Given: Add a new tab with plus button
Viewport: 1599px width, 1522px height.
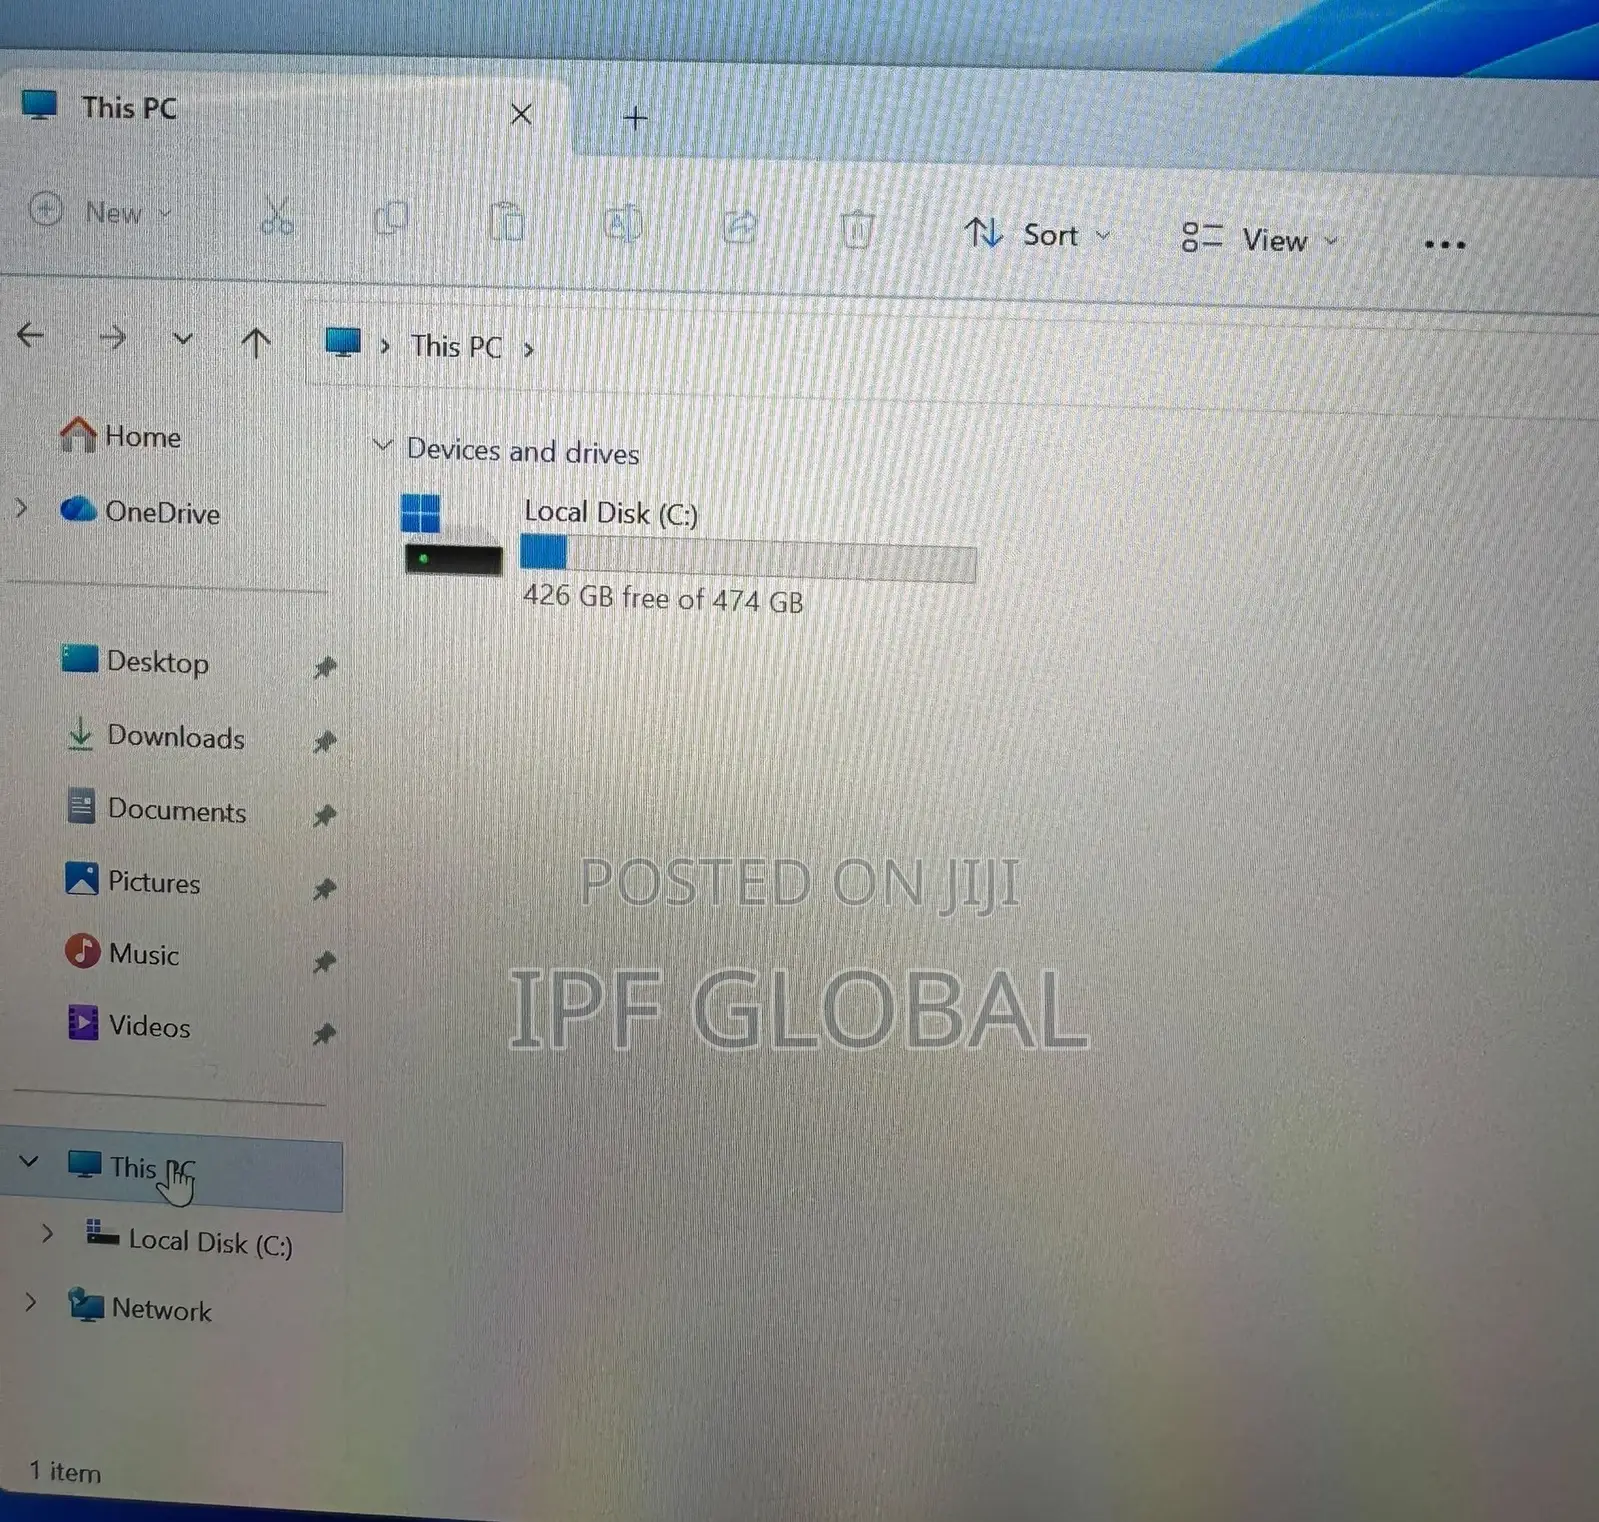Looking at the screenshot, I should tap(635, 118).
